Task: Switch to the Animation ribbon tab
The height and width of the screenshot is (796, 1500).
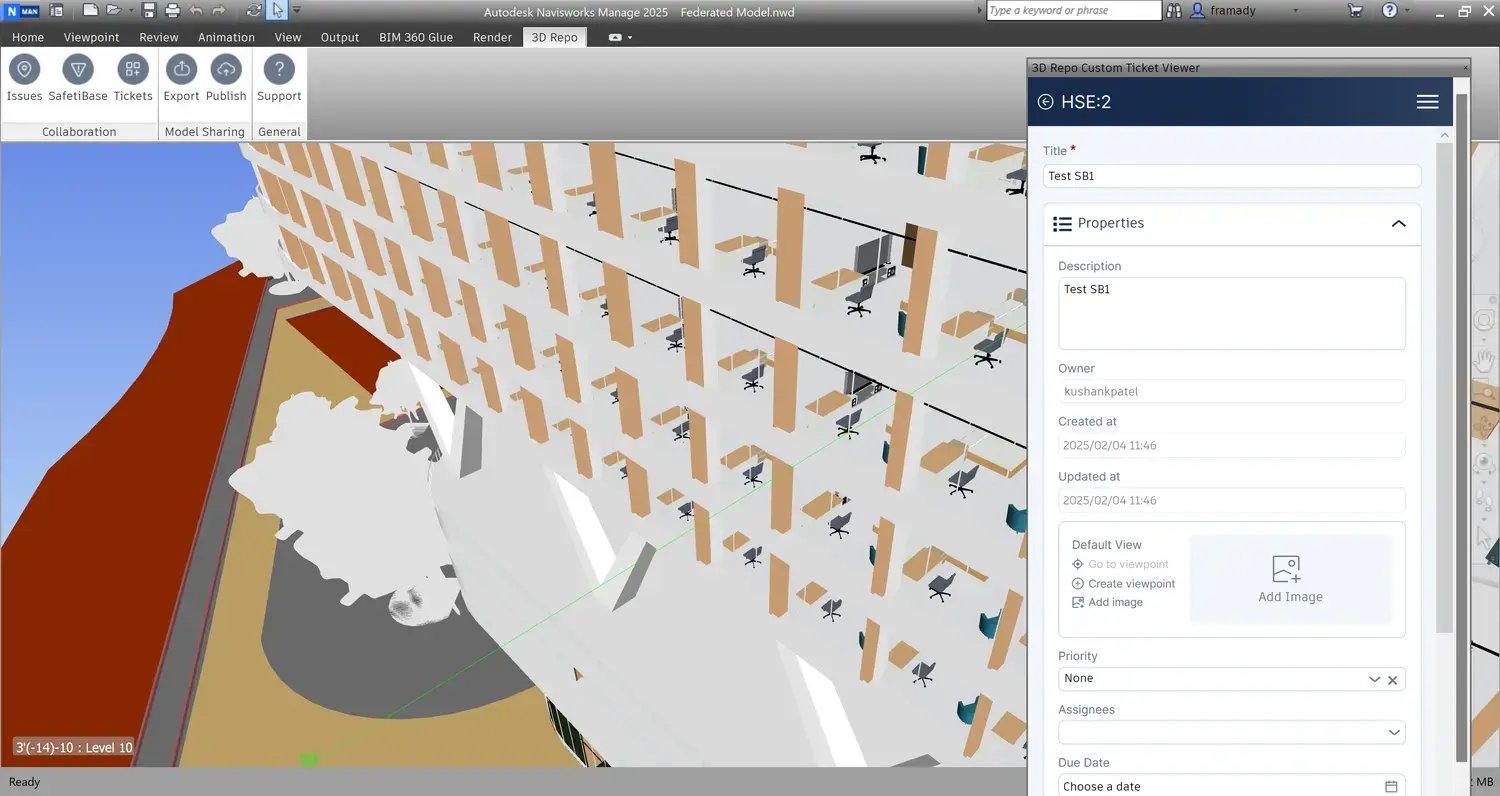Action: click(x=226, y=37)
